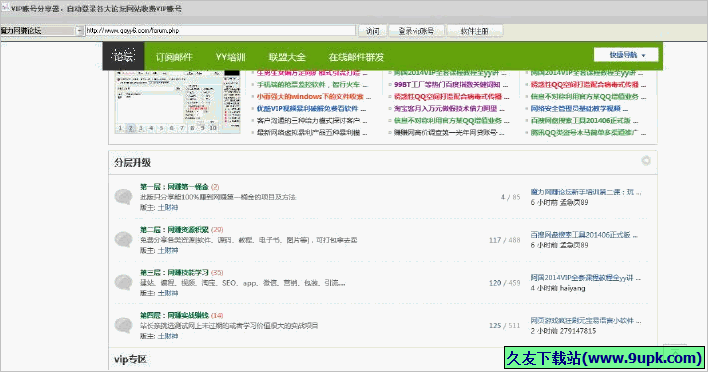708x372 pixels.
Task: Open moderator 土财神 under 第四层
Action: [168, 336]
